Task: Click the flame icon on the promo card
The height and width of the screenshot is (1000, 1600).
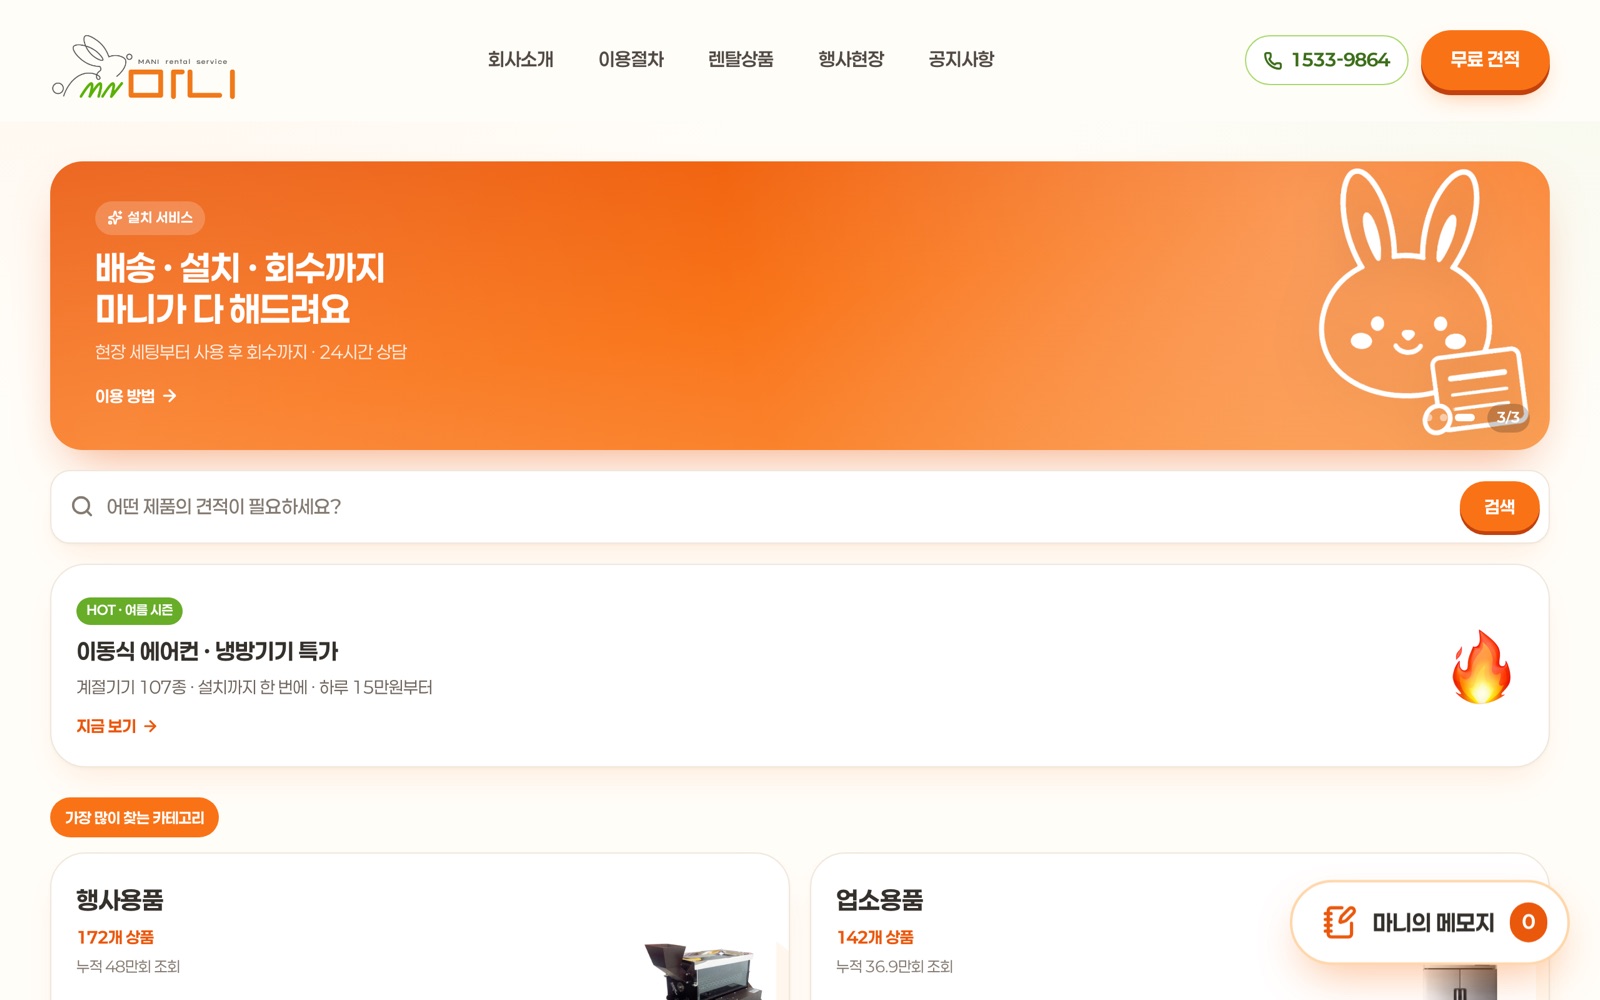Action: click(x=1481, y=667)
